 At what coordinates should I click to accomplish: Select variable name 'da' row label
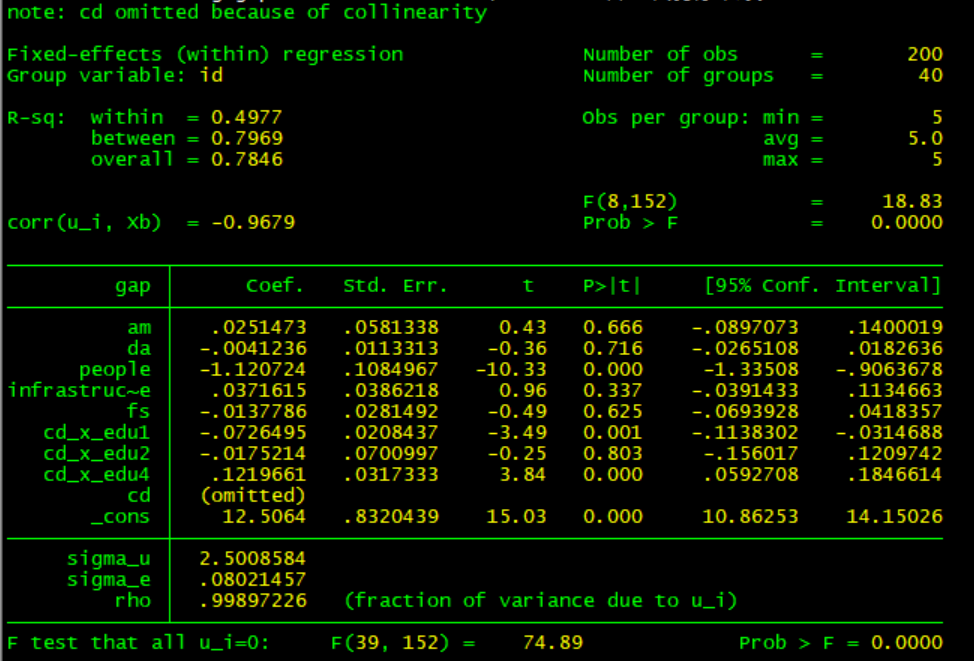[x=139, y=349]
